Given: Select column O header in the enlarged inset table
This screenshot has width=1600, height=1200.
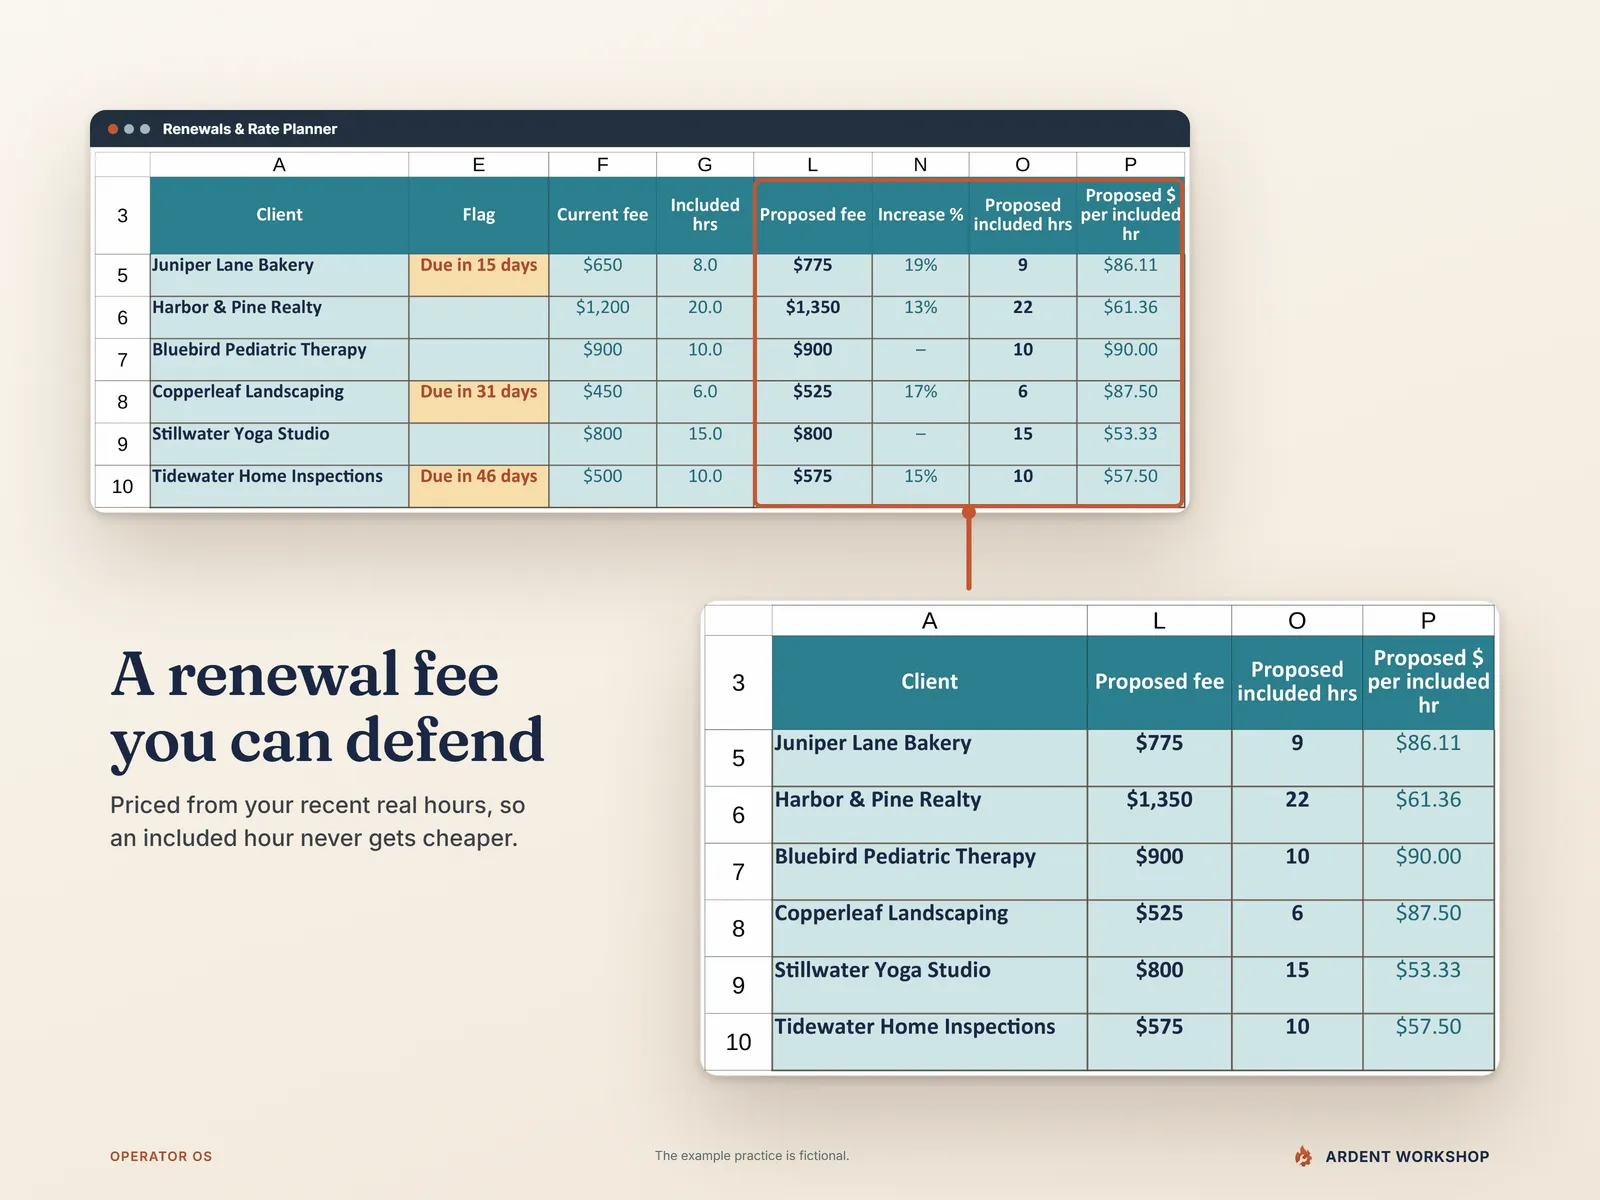Looking at the screenshot, I should coord(1297,621).
